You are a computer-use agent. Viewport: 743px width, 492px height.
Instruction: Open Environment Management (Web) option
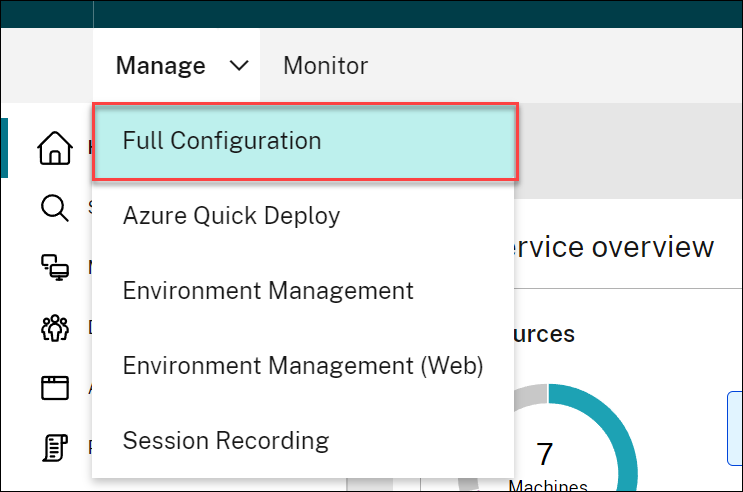tap(302, 366)
